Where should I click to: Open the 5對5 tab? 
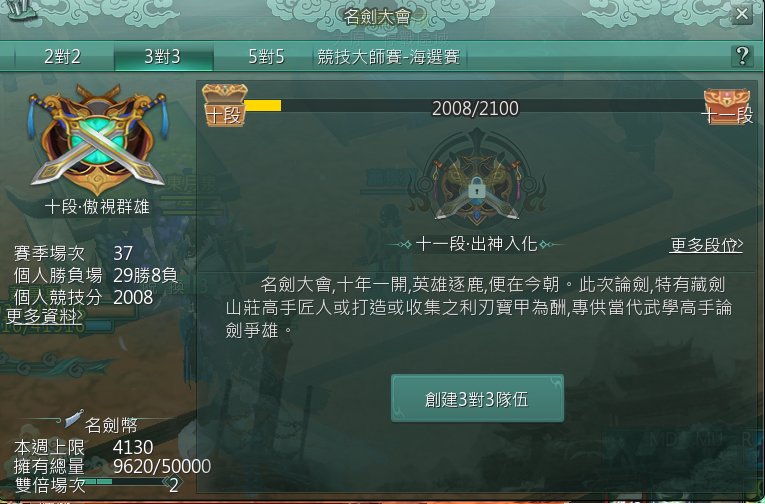click(266, 57)
